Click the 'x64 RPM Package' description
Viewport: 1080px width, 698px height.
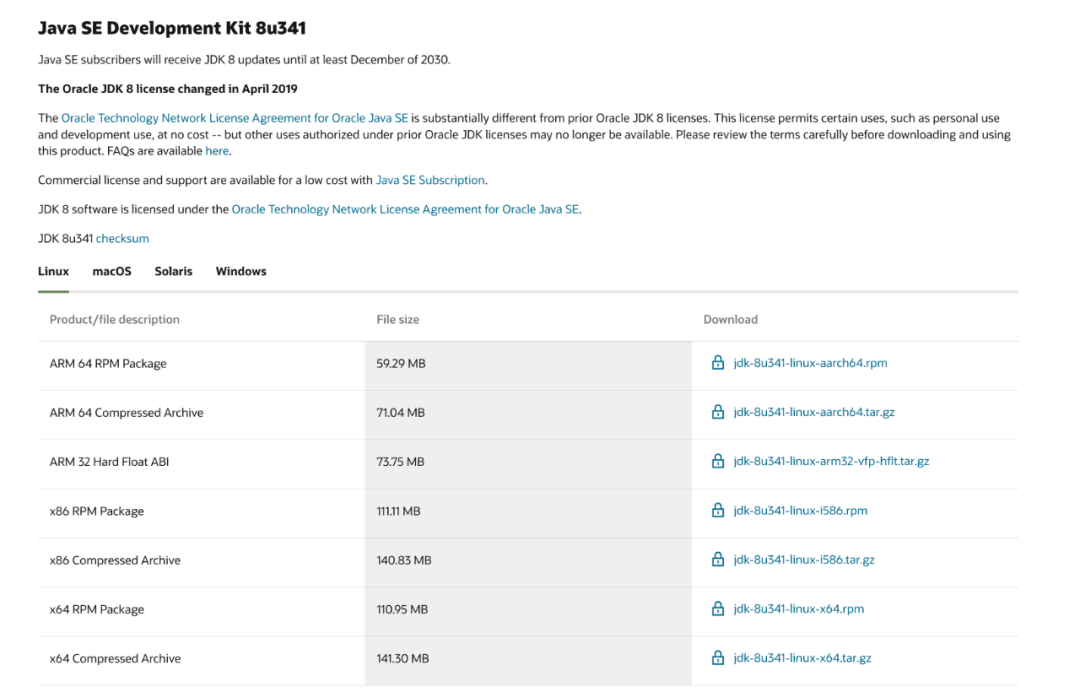click(97, 610)
